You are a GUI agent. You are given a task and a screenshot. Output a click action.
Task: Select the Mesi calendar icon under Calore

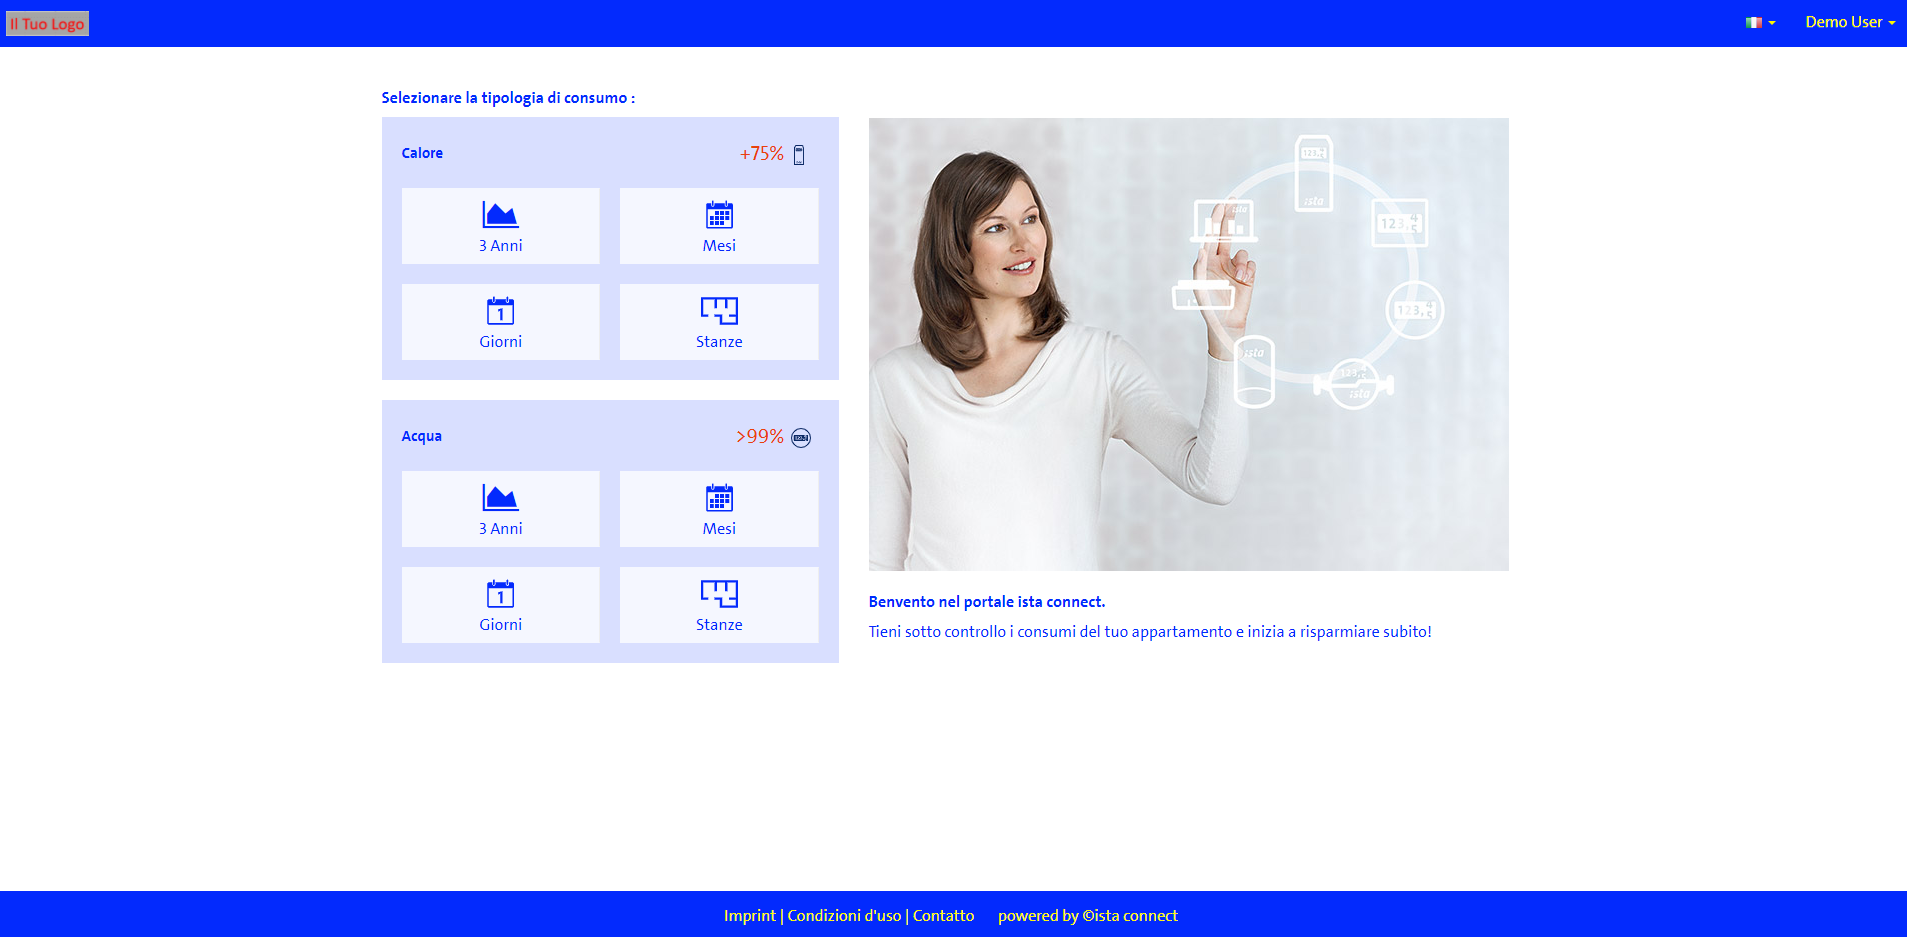[x=719, y=216]
